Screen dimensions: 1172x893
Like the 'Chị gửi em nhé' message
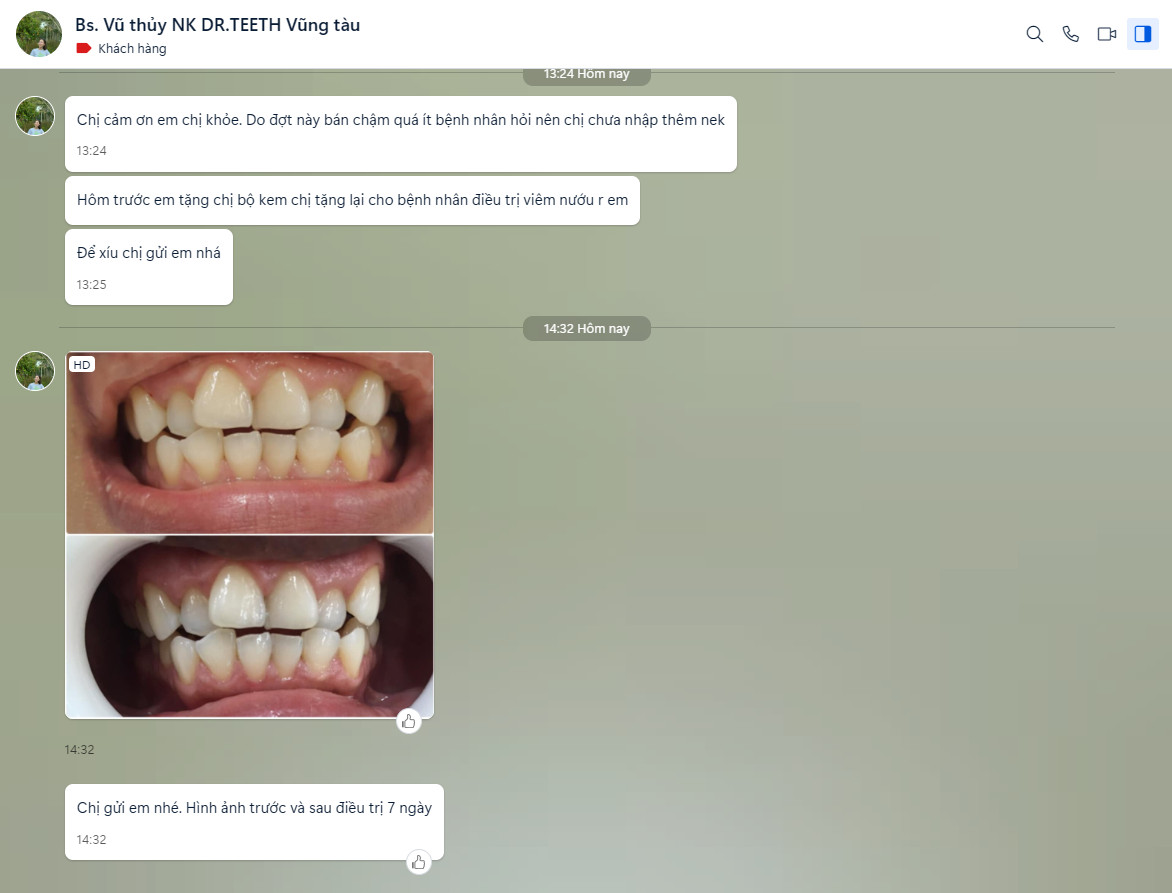(419, 862)
